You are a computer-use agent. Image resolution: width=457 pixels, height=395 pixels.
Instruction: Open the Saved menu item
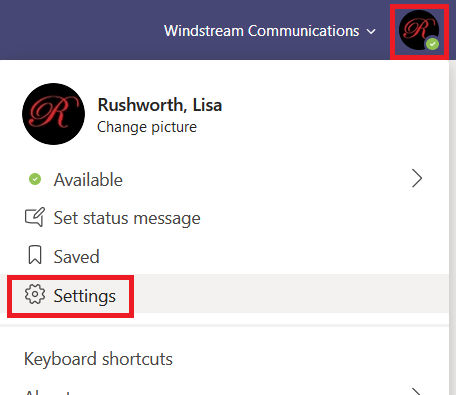224,256
